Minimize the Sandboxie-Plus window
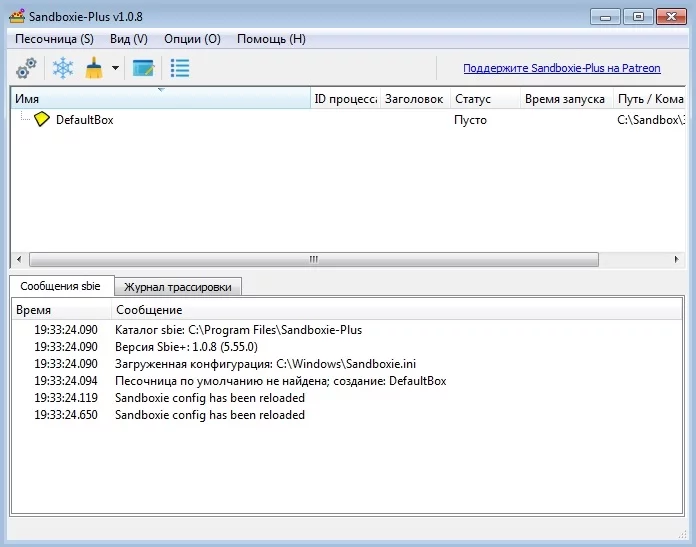 [605, 17]
